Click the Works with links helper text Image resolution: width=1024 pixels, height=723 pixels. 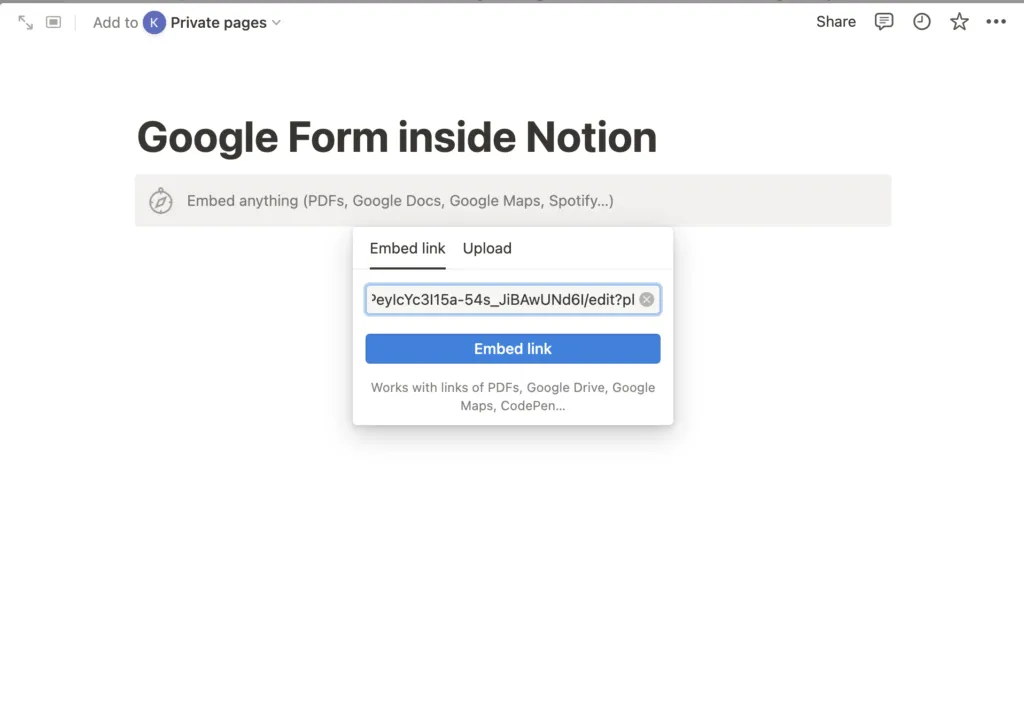(x=513, y=396)
